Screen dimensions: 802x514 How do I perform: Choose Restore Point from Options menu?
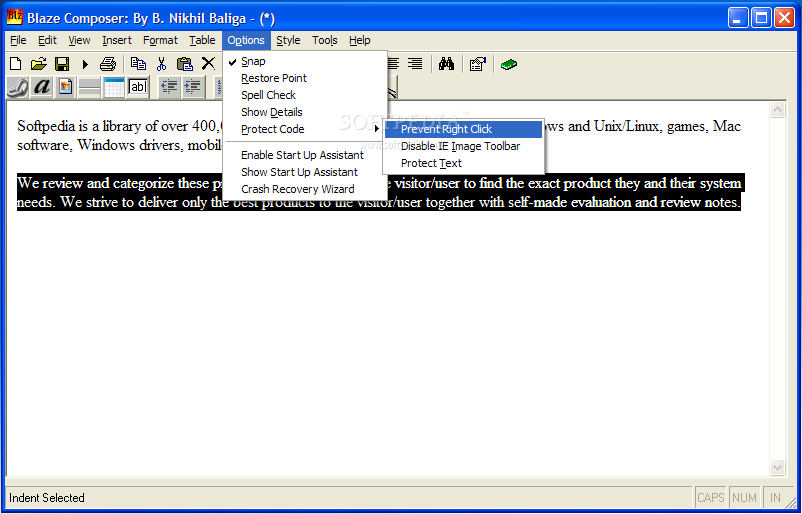click(x=305, y=78)
